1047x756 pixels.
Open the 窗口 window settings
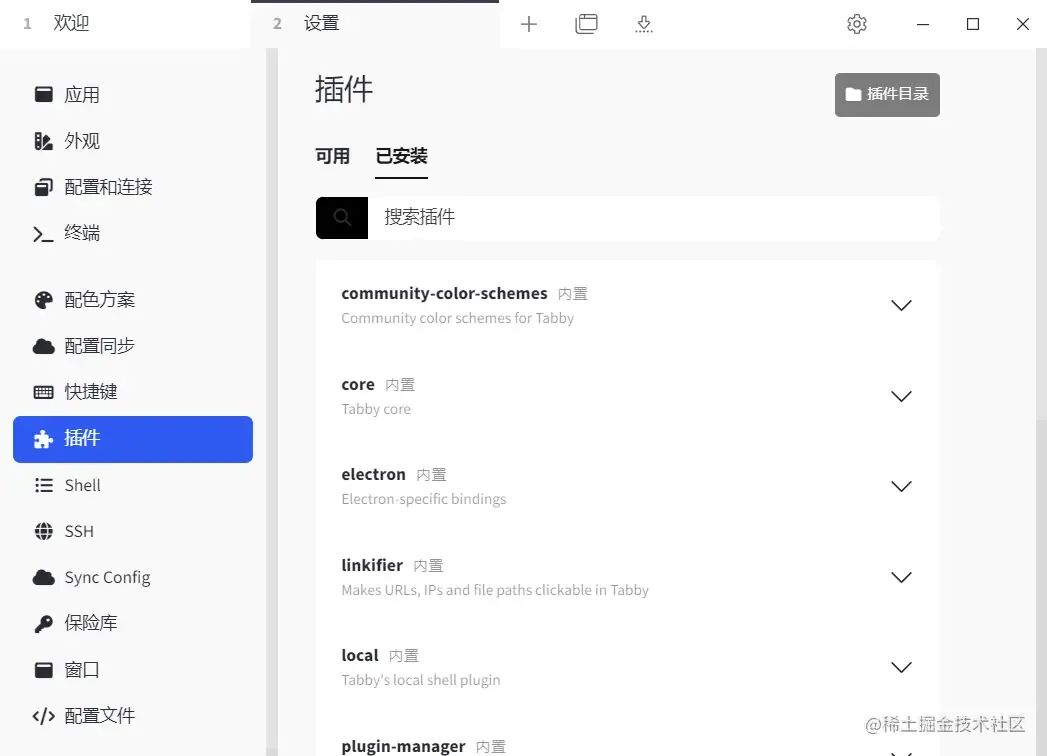click(132, 669)
